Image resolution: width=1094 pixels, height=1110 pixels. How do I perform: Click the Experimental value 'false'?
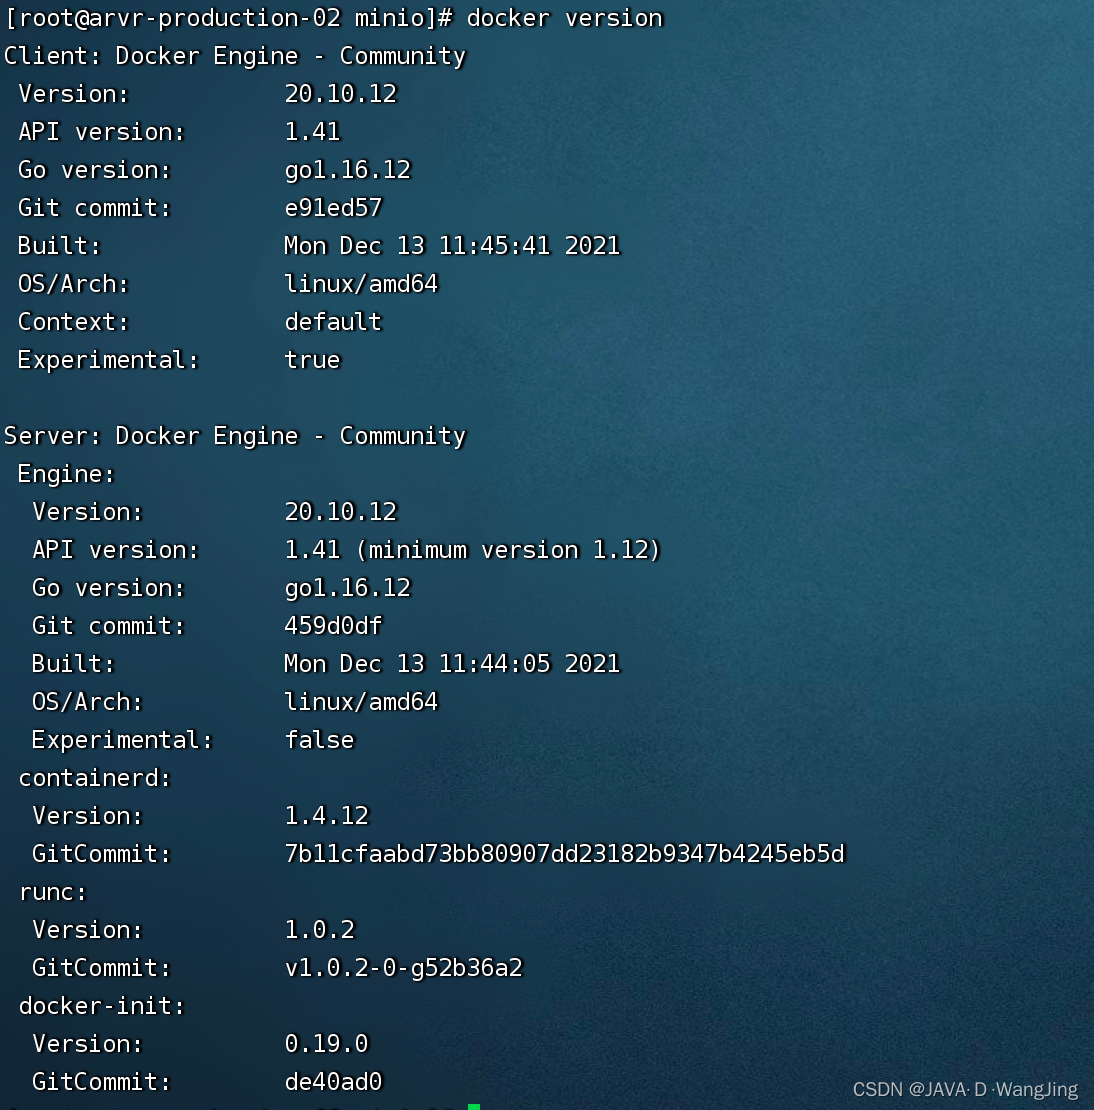[x=319, y=740]
